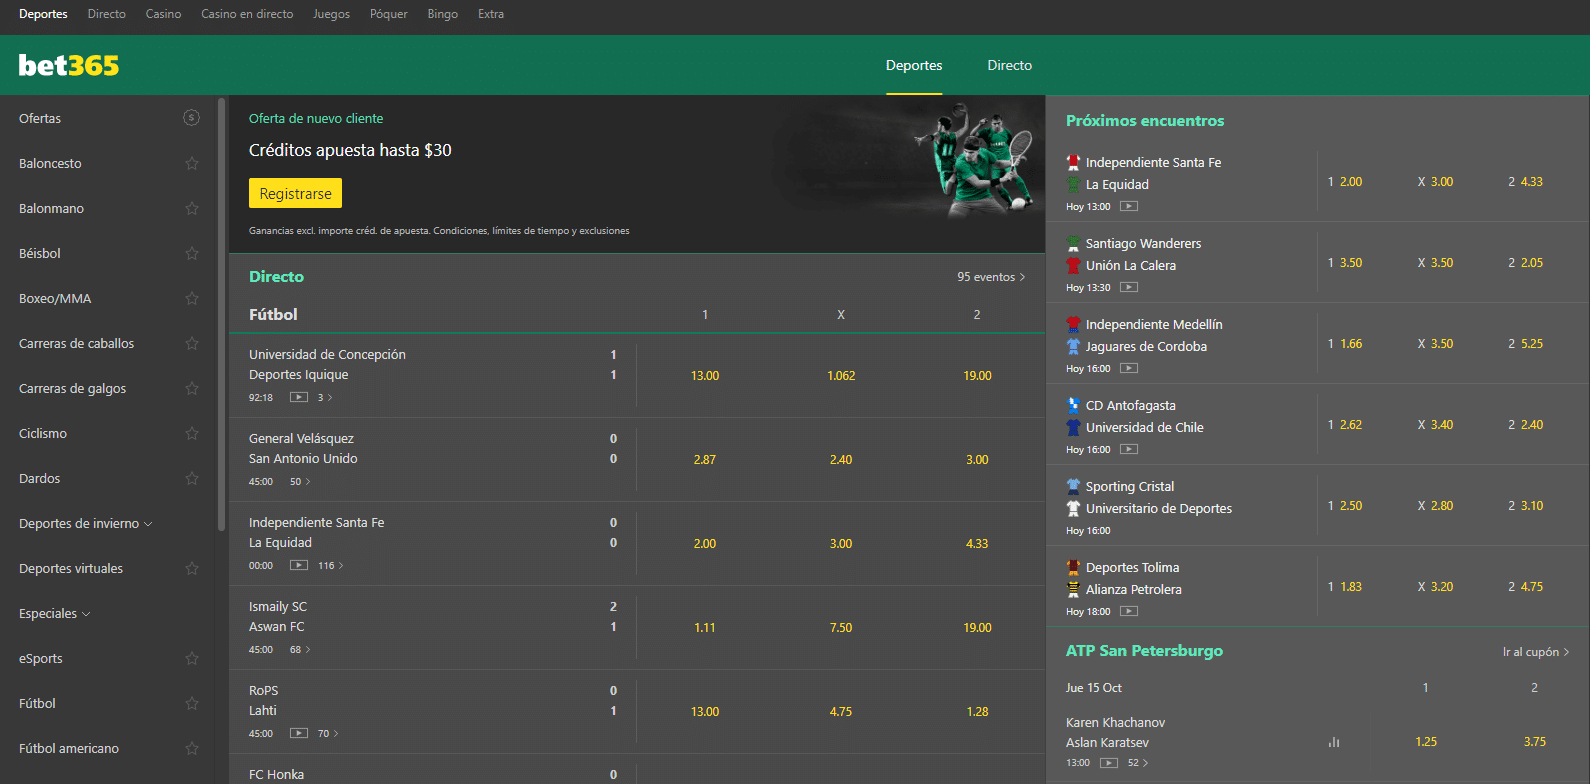Switch to the Directo header tab
1590x784 pixels.
pos(1010,65)
